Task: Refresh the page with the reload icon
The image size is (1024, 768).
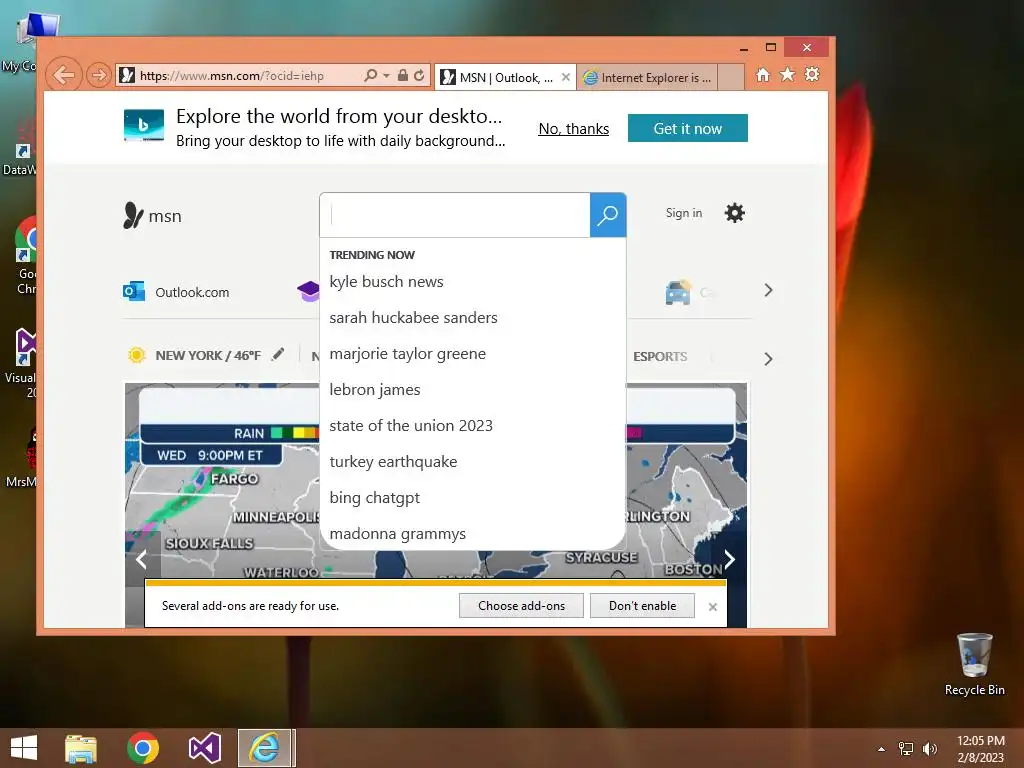Action: coord(419,76)
